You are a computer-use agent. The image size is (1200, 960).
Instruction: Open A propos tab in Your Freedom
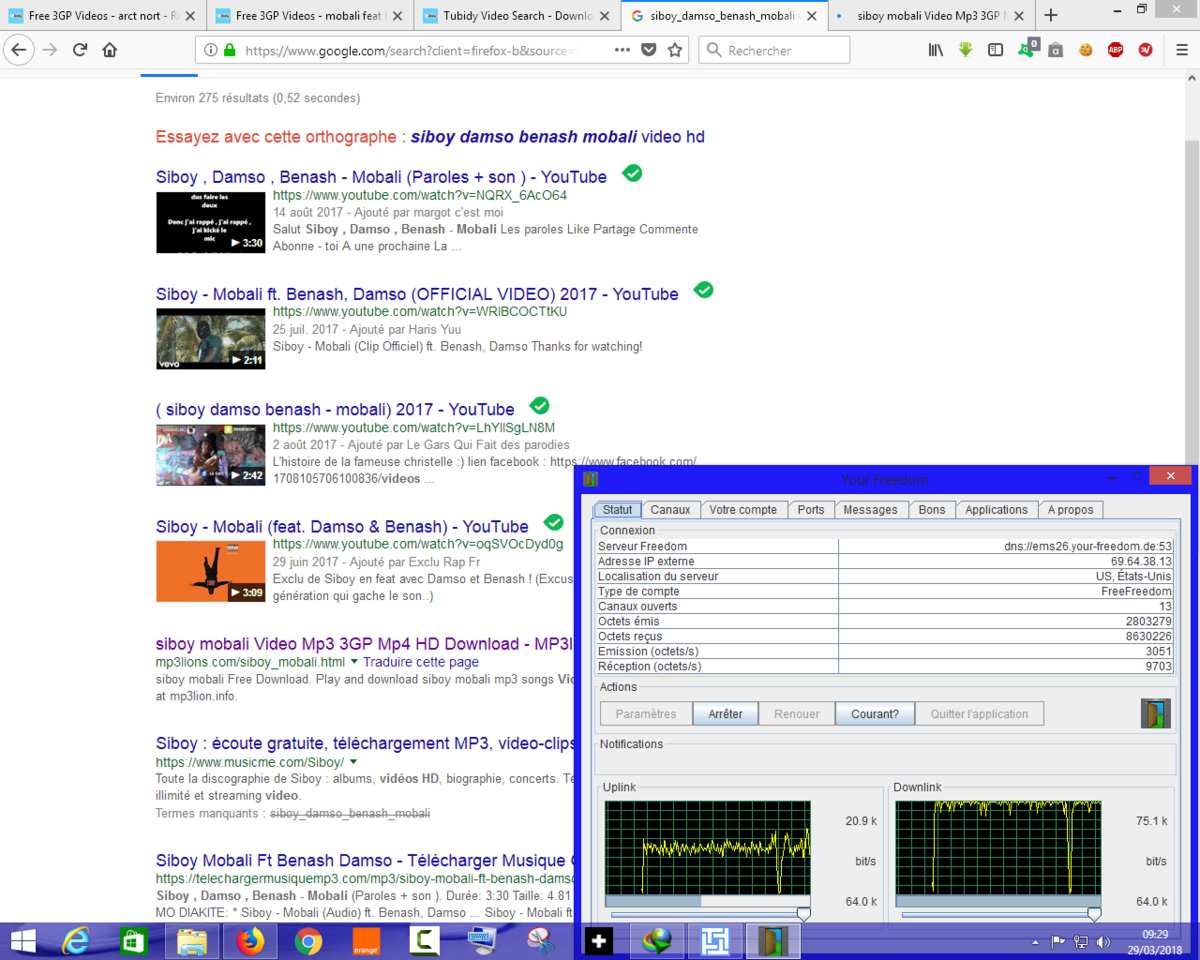(x=1070, y=510)
